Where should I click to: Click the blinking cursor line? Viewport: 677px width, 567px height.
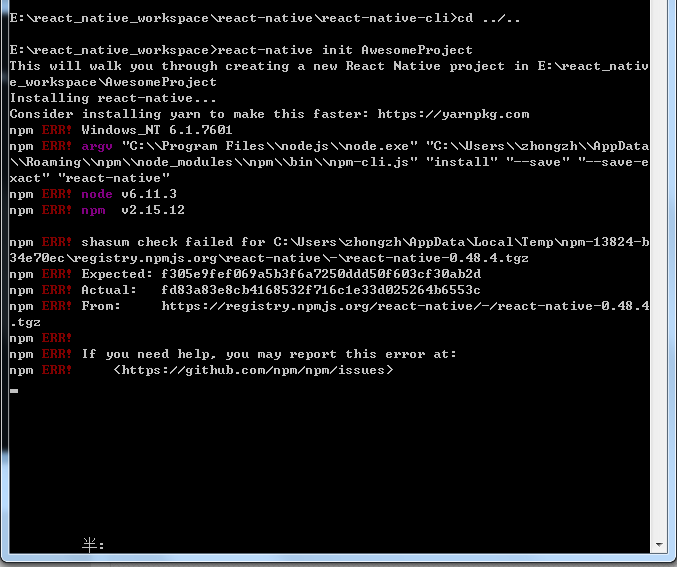point(14,391)
